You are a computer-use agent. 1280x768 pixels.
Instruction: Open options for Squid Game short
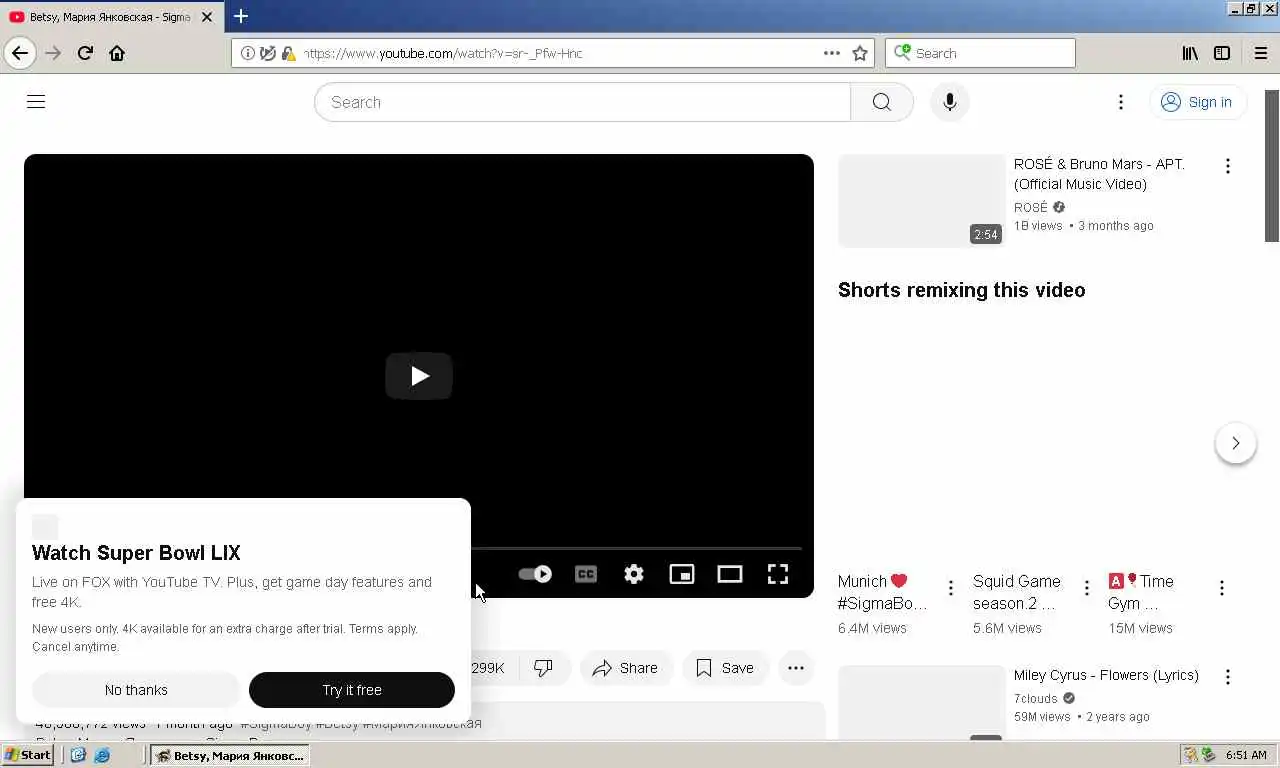[1087, 588]
